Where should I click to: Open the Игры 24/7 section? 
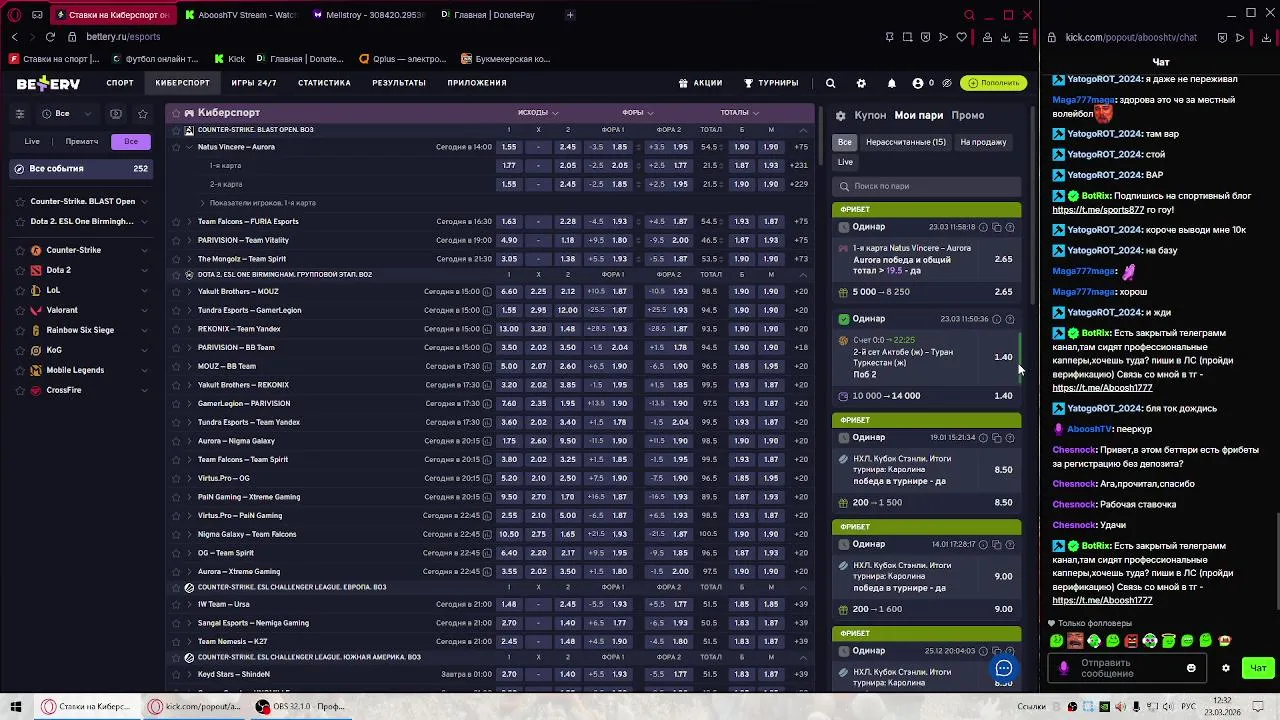(254, 83)
